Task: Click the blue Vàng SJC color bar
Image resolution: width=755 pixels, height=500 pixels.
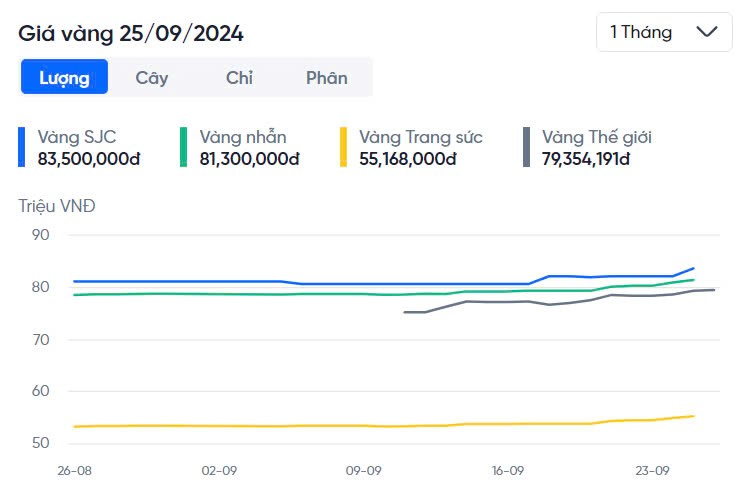Action: [22, 147]
